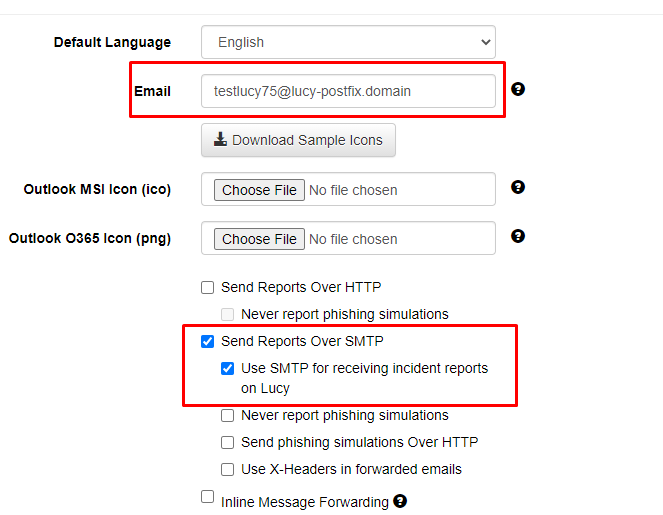The image size is (663, 515).
Task: Uncheck Send Reports Over SMTP
Action: [x=207, y=341]
